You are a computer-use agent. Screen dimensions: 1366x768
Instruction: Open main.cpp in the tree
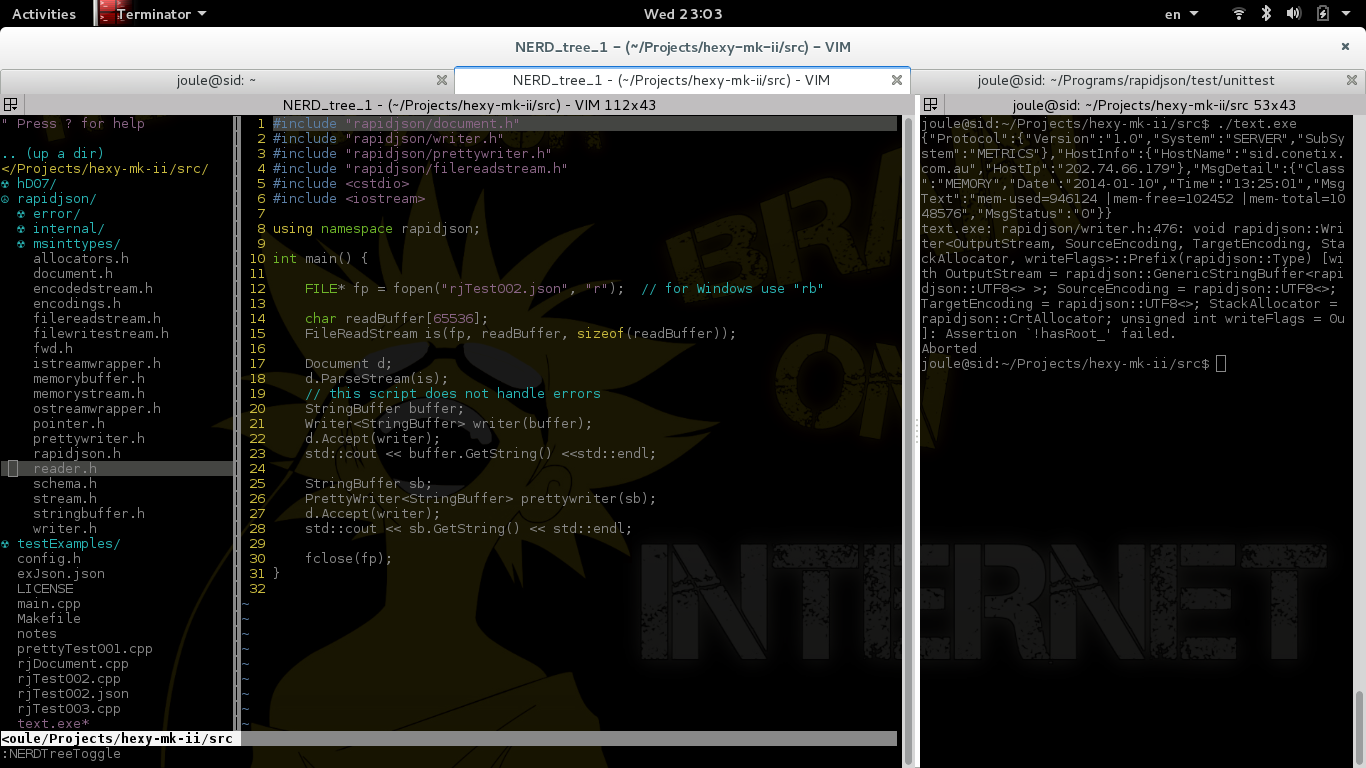pyautogui.click(x=49, y=603)
